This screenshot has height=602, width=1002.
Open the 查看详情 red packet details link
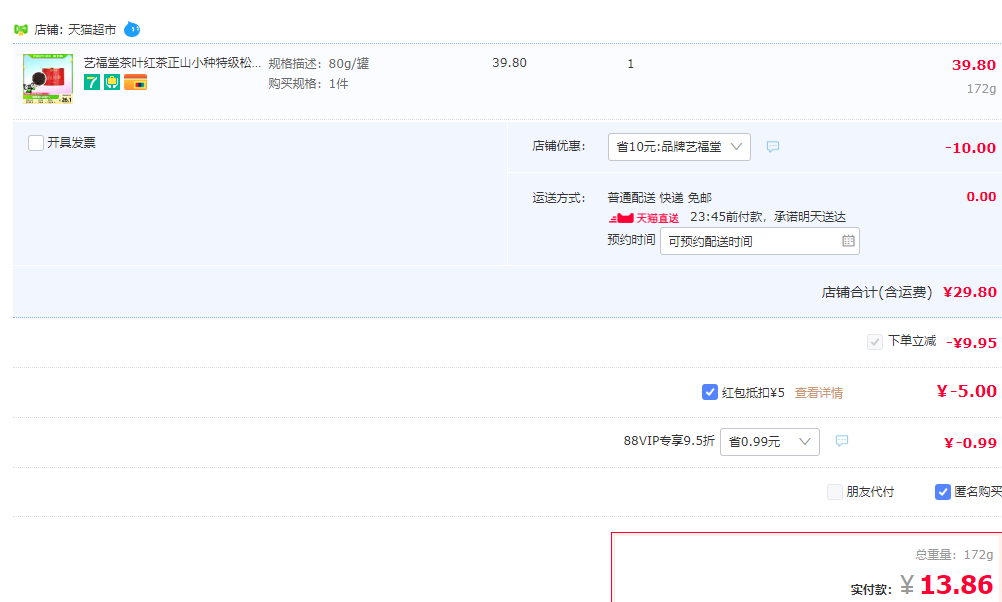(819, 393)
